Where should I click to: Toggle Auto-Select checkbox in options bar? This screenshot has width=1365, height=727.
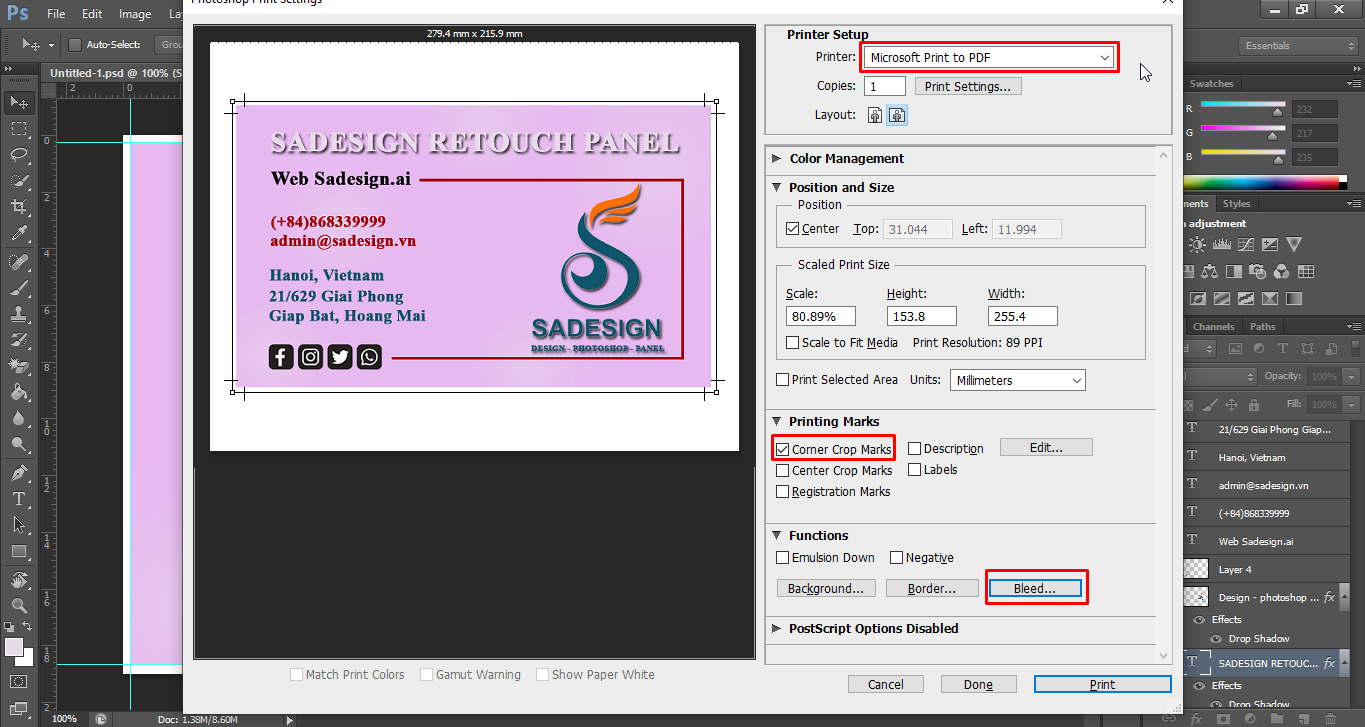74,45
